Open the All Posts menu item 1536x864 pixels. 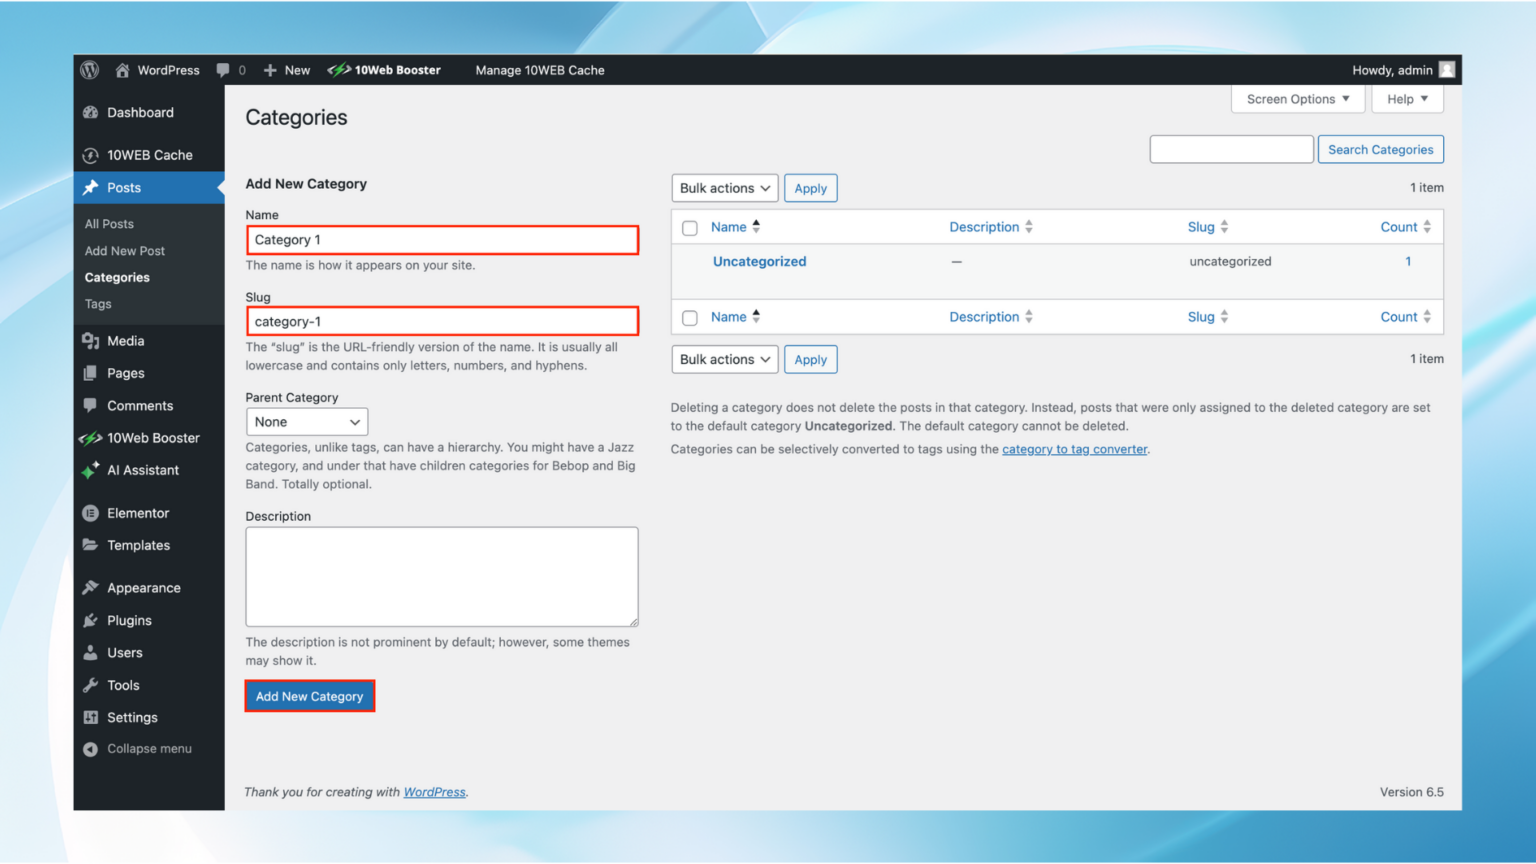(x=108, y=223)
